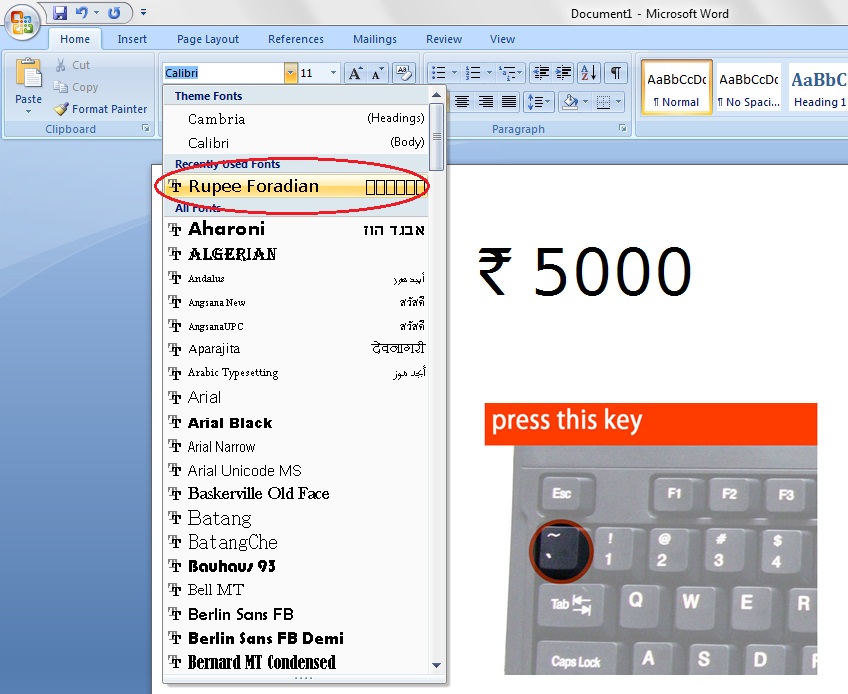Viewport: 848px width, 694px height.
Task: Switch to the Home tab
Action: point(75,39)
